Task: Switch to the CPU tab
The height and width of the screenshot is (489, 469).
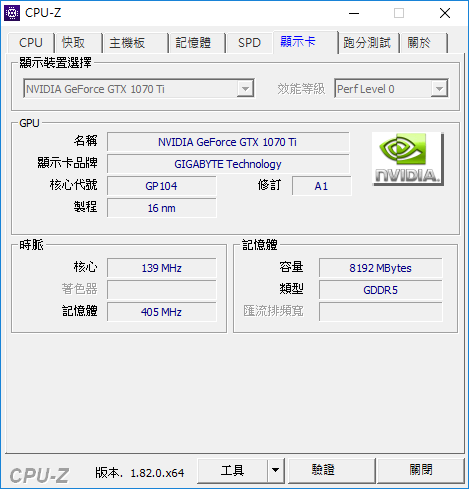Action: 31,43
